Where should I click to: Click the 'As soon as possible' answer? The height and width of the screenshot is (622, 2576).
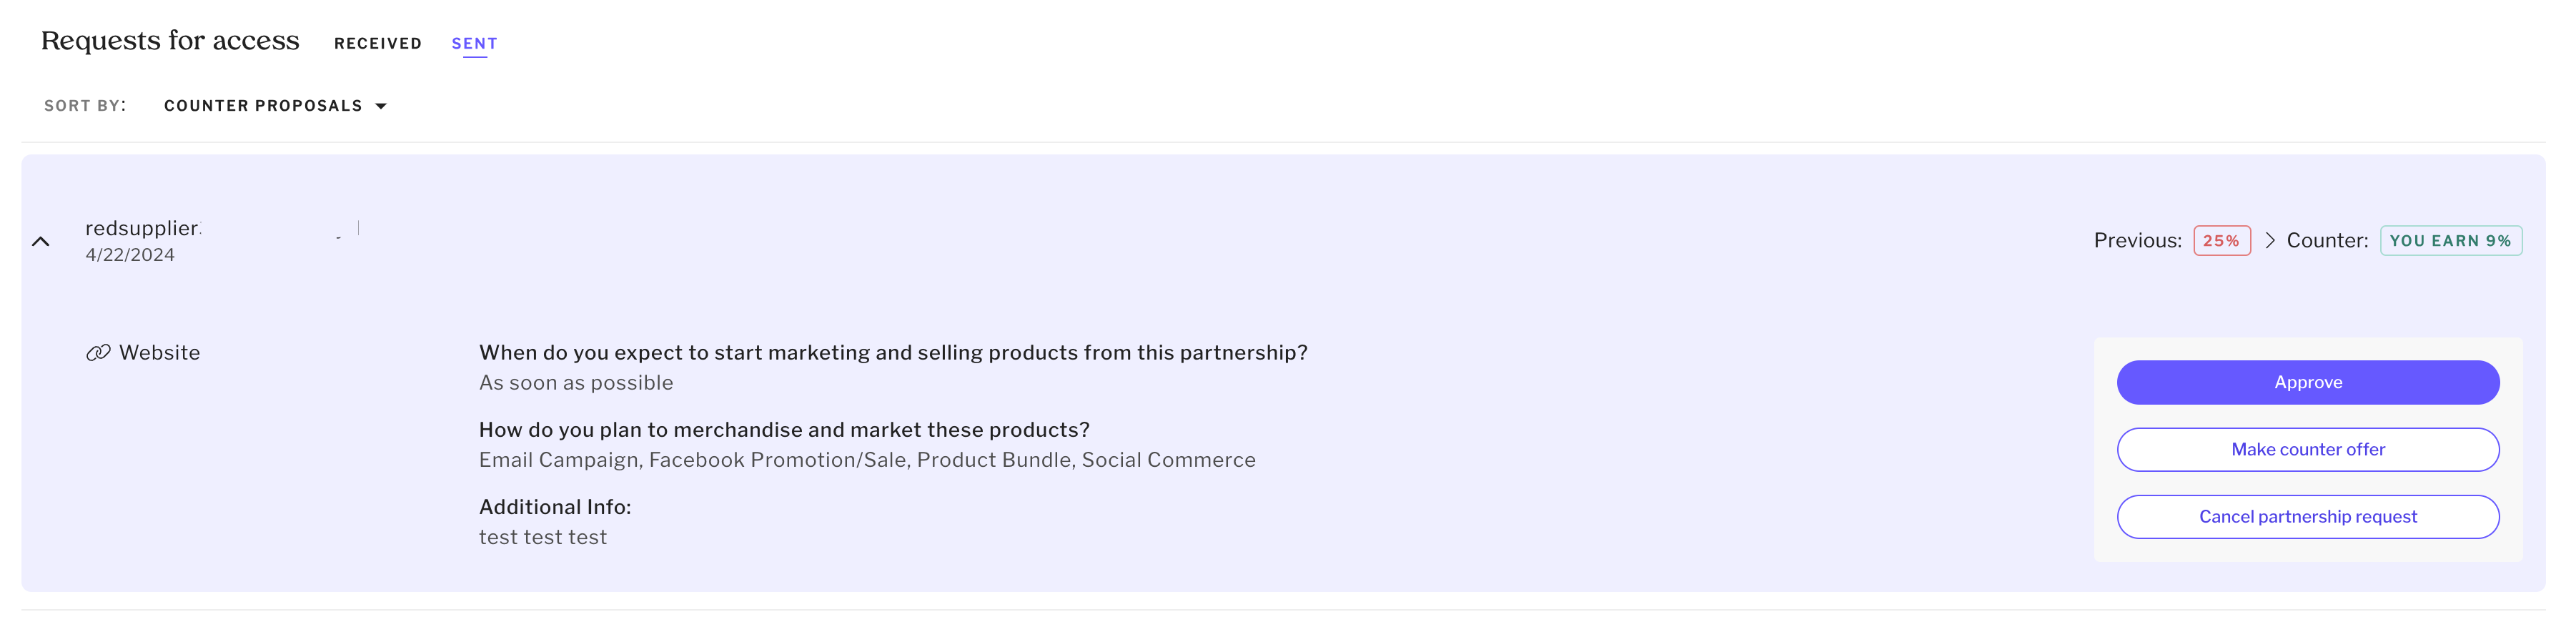click(576, 383)
